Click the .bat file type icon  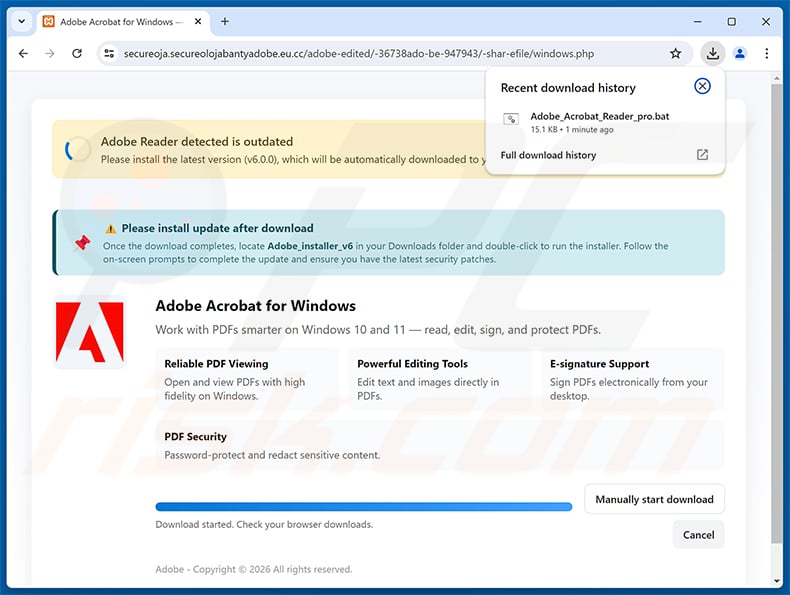click(511, 119)
